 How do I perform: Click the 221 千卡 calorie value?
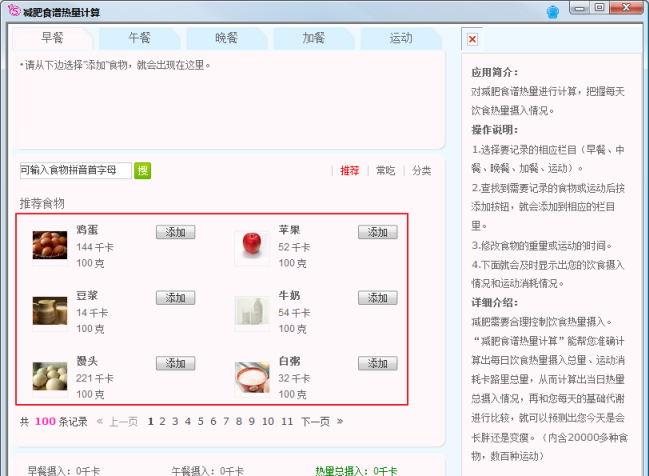[x=95, y=378]
